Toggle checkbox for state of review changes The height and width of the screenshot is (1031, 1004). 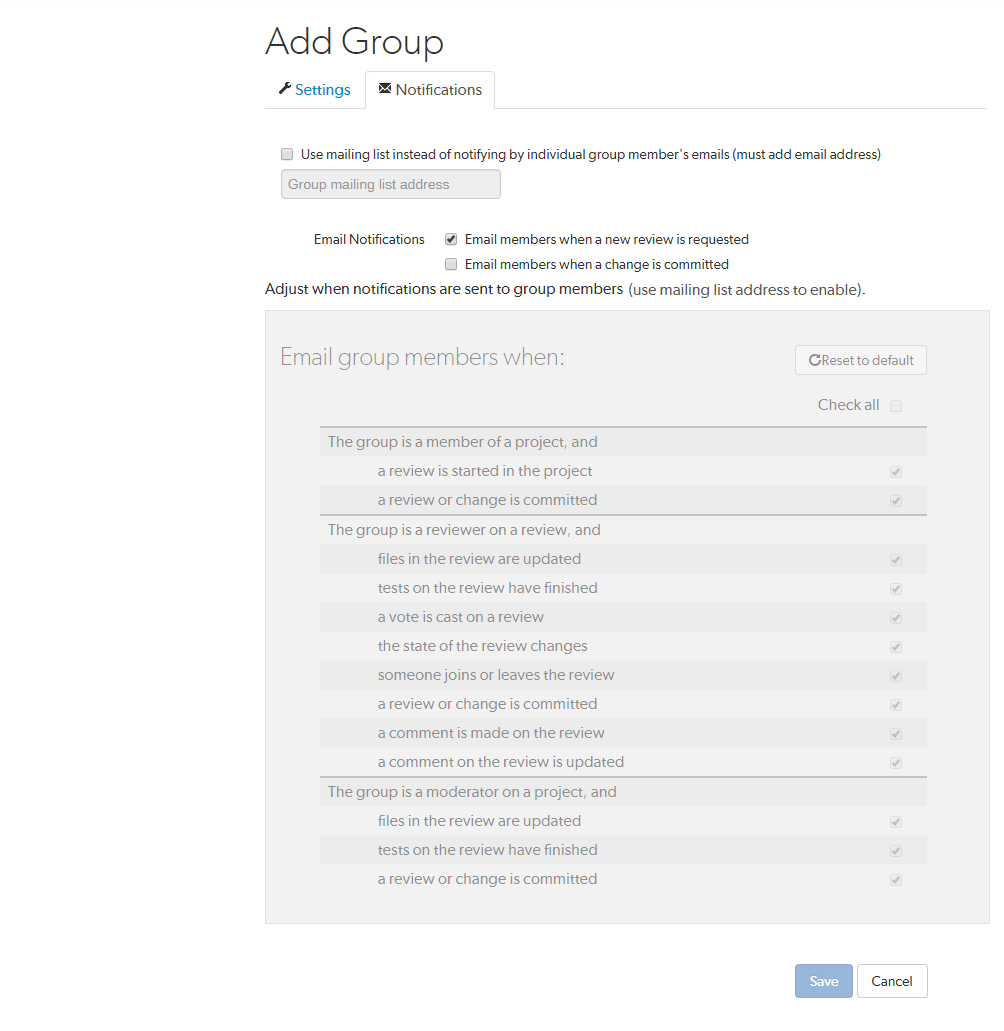pos(895,646)
